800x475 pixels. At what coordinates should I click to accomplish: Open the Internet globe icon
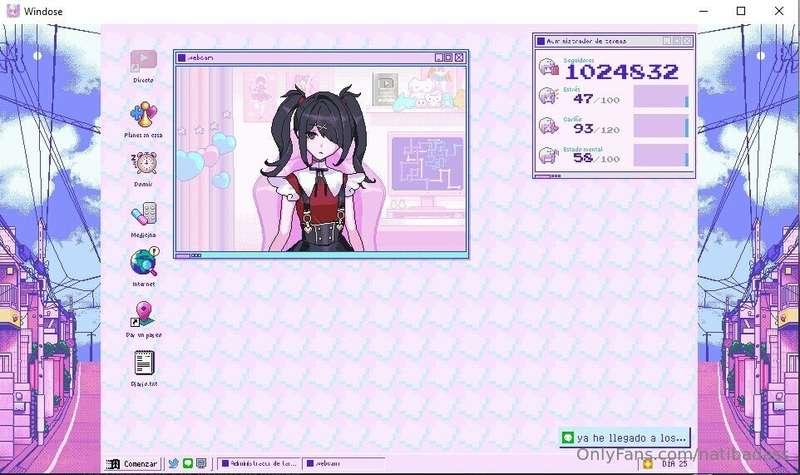pyautogui.click(x=144, y=262)
